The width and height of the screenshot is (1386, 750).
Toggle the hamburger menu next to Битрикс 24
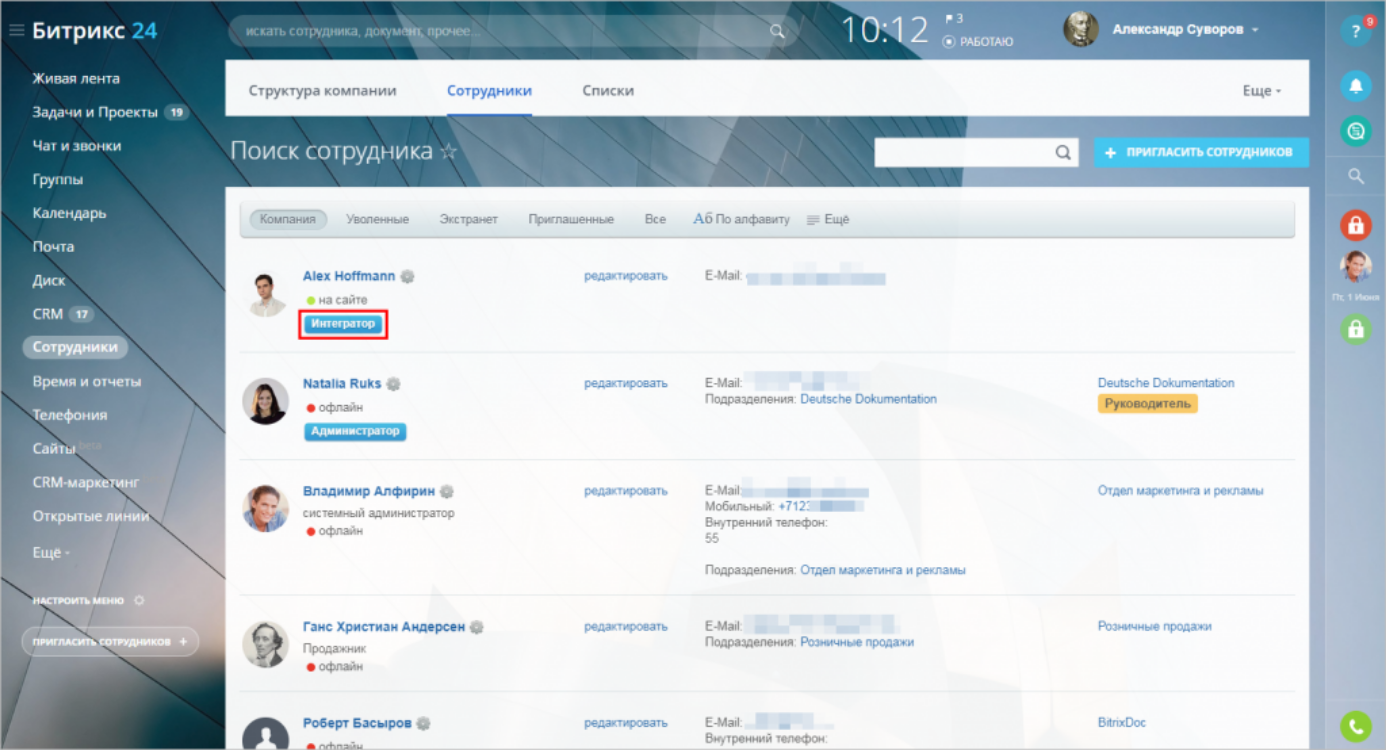[16, 31]
